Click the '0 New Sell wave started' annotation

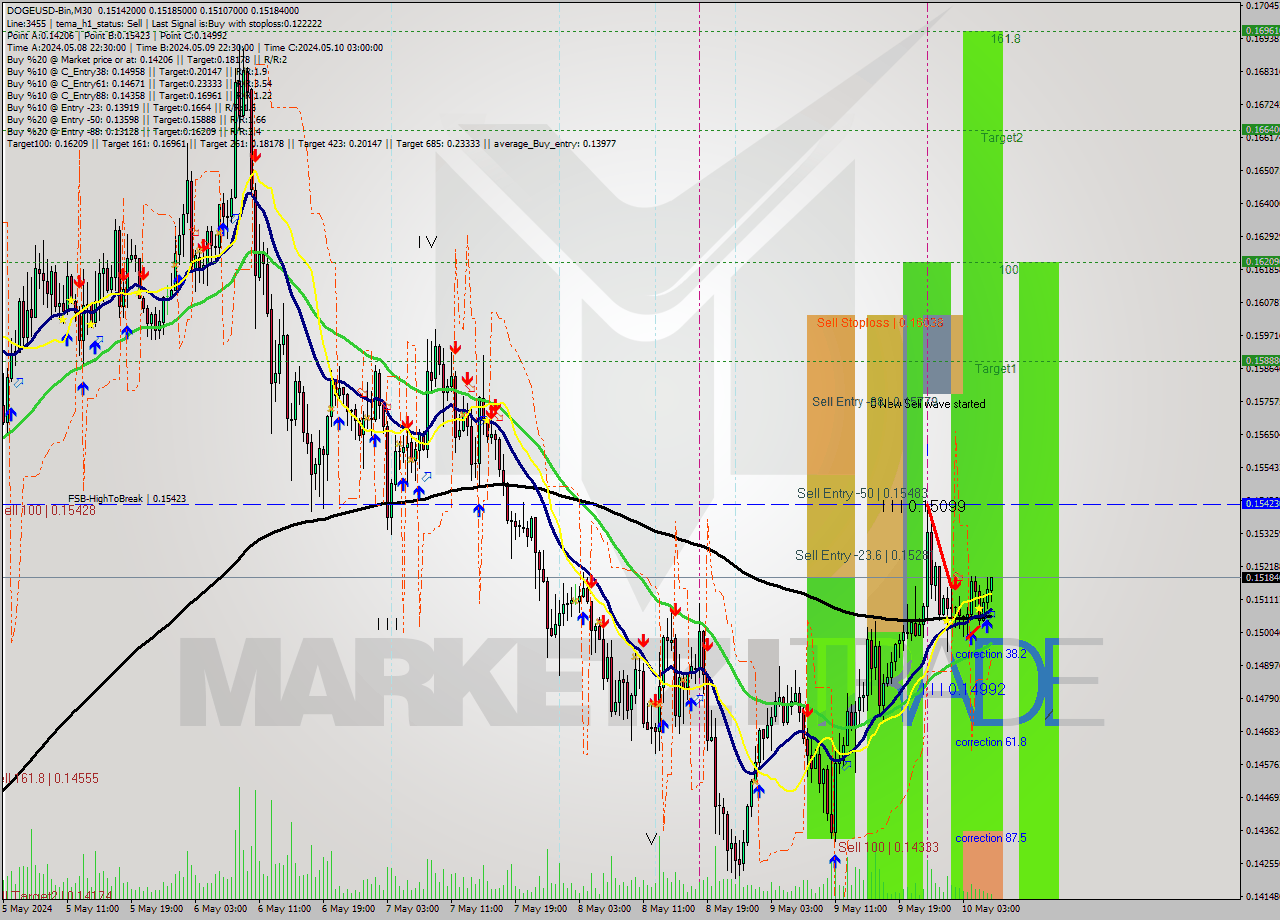click(927, 404)
